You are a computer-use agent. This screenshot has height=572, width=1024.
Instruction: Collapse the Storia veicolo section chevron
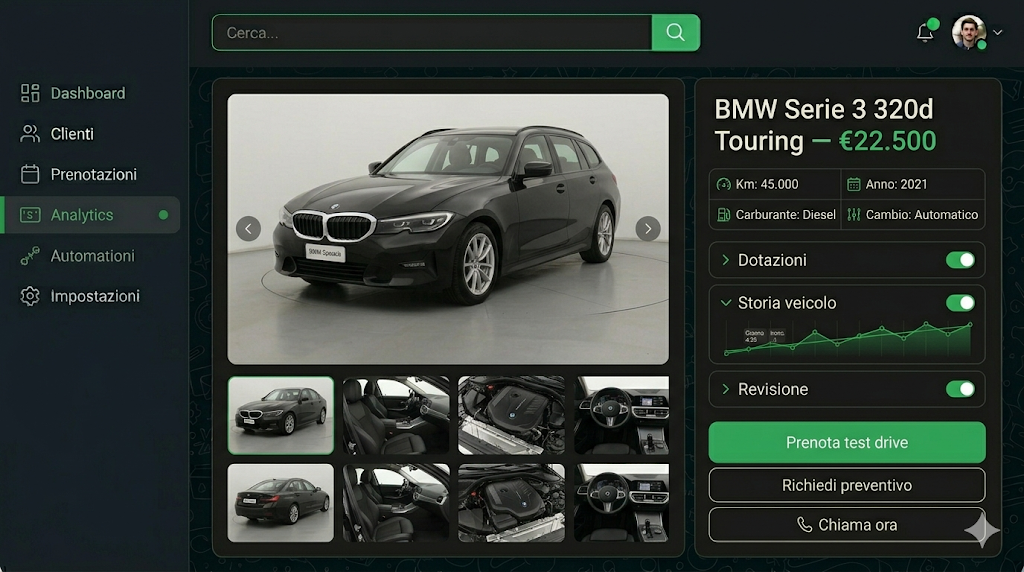[725, 303]
